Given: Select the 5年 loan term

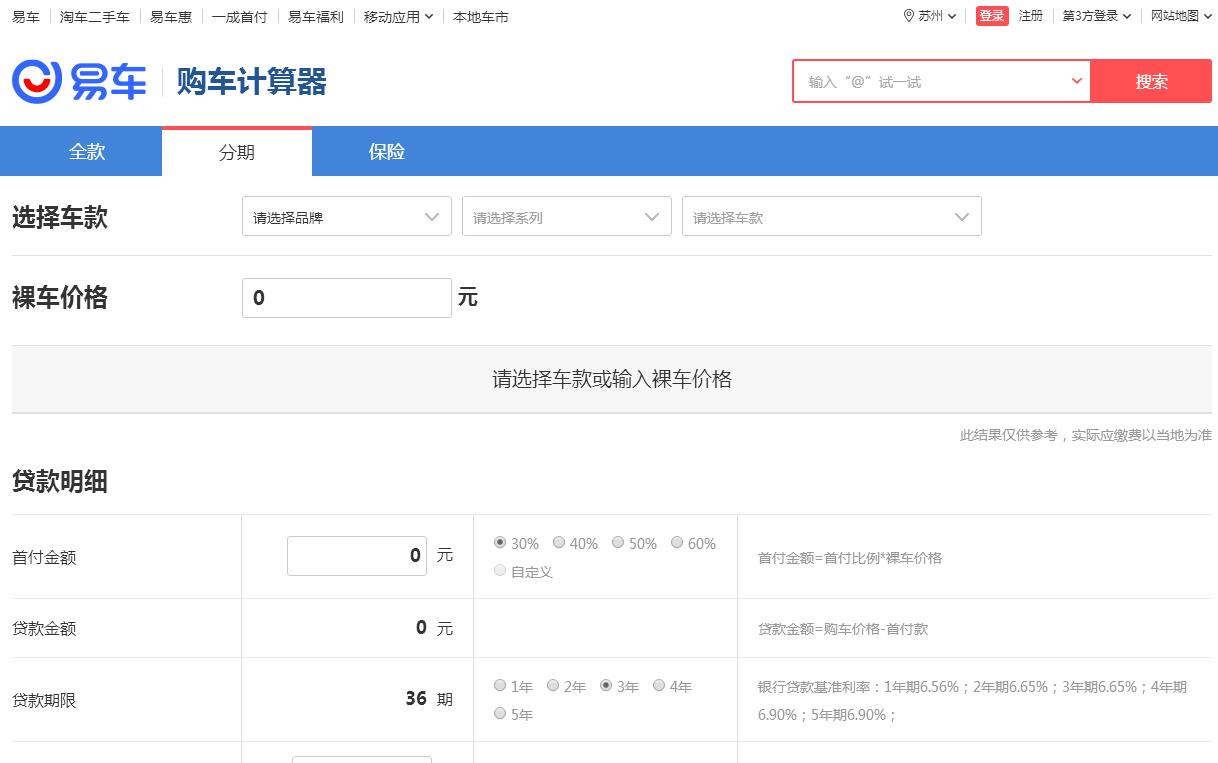Looking at the screenshot, I should pos(500,714).
